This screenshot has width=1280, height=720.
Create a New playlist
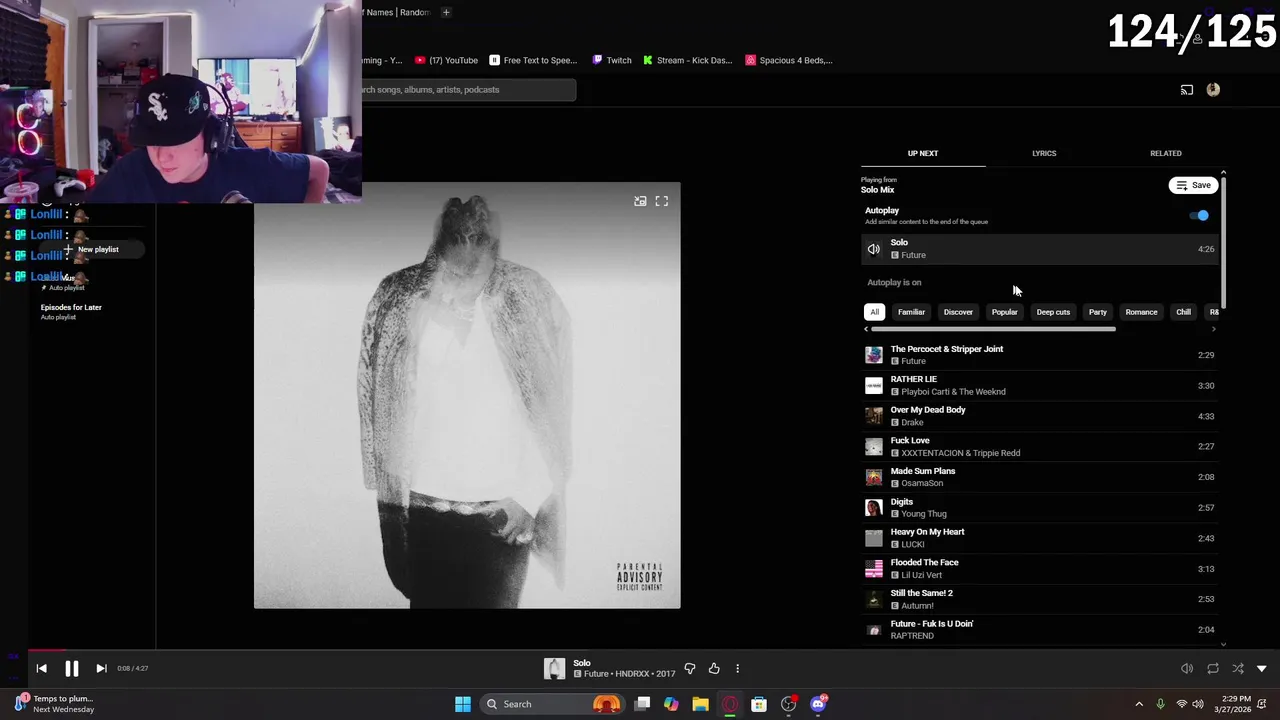click(x=91, y=249)
